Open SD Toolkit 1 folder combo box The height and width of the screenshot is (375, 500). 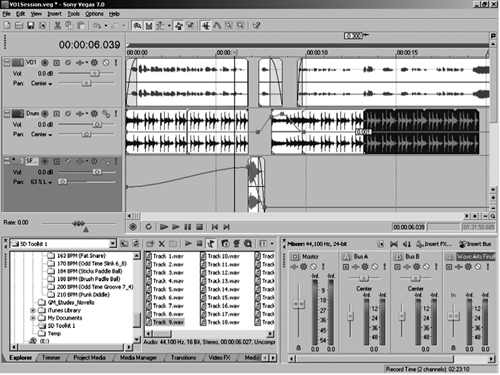point(63,244)
